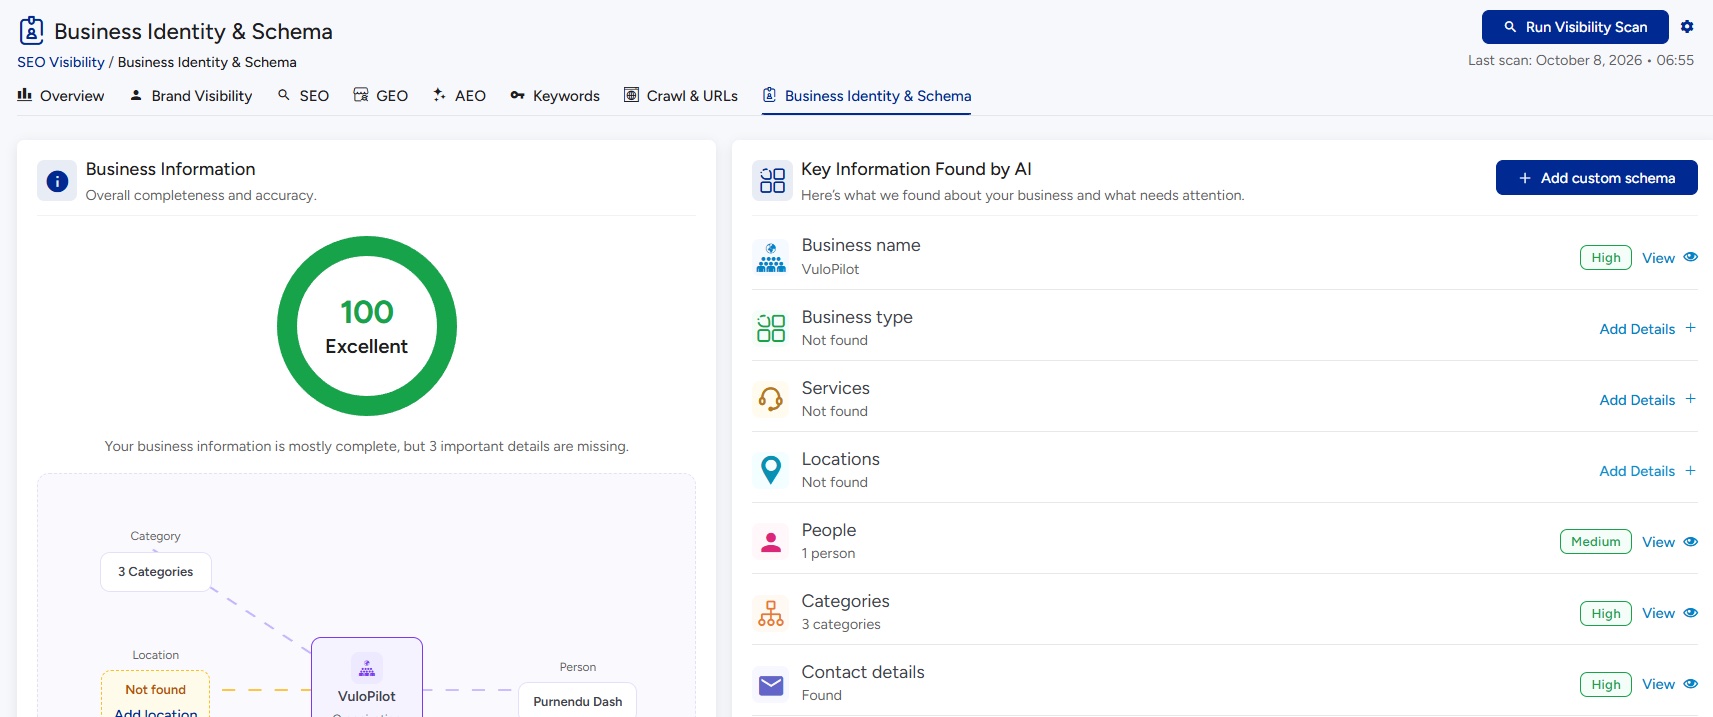The width and height of the screenshot is (1713, 717).
Task: Click the Last scan timestamp text
Action: click(x=1580, y=60)
